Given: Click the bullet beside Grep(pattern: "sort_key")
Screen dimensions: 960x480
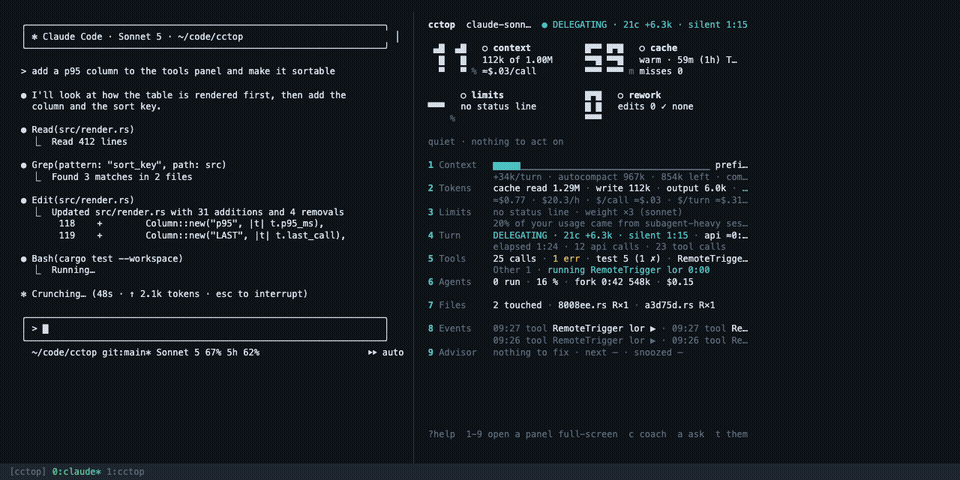Looking at the screenshot, I should coord(23,165).
